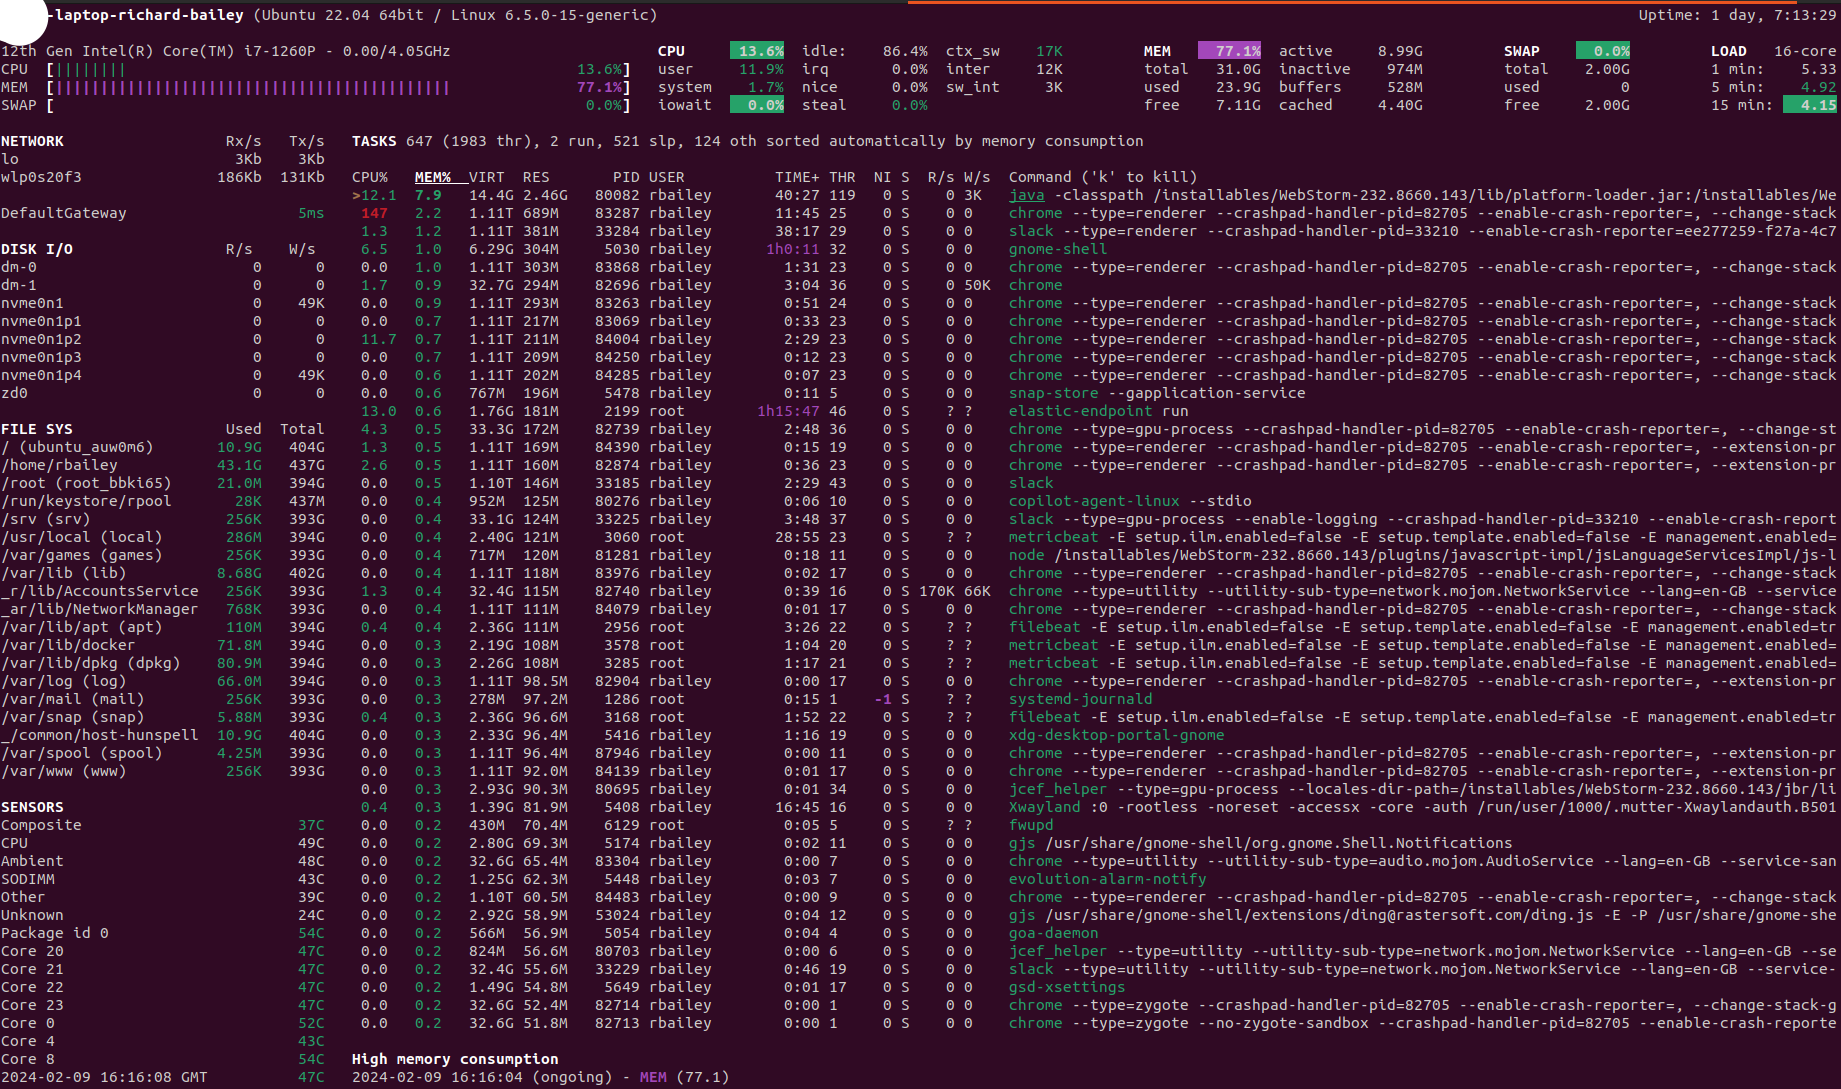The image size is (1841, 1089).
Task: Click the Composite sensor row
Action: [x=162, y=825]
